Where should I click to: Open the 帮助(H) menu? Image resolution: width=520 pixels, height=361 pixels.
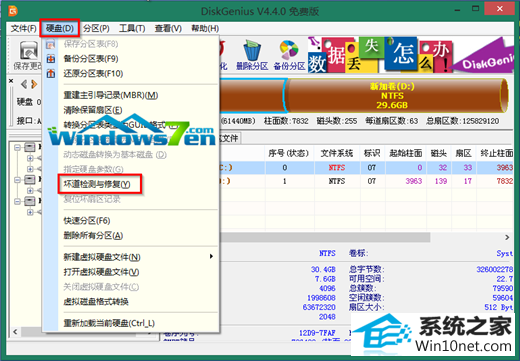pos(205,28)
